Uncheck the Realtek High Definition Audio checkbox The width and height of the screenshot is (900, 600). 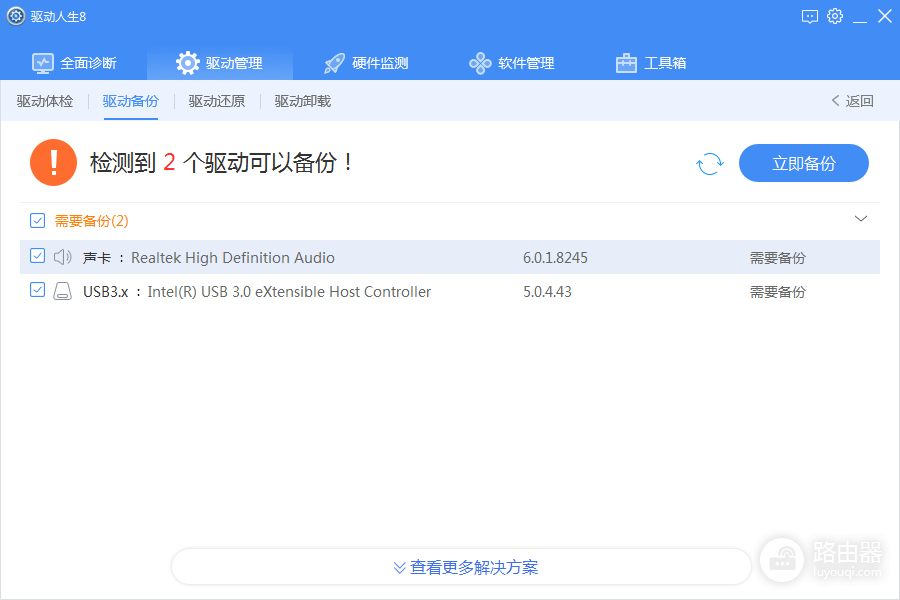[x=37, y=256]
